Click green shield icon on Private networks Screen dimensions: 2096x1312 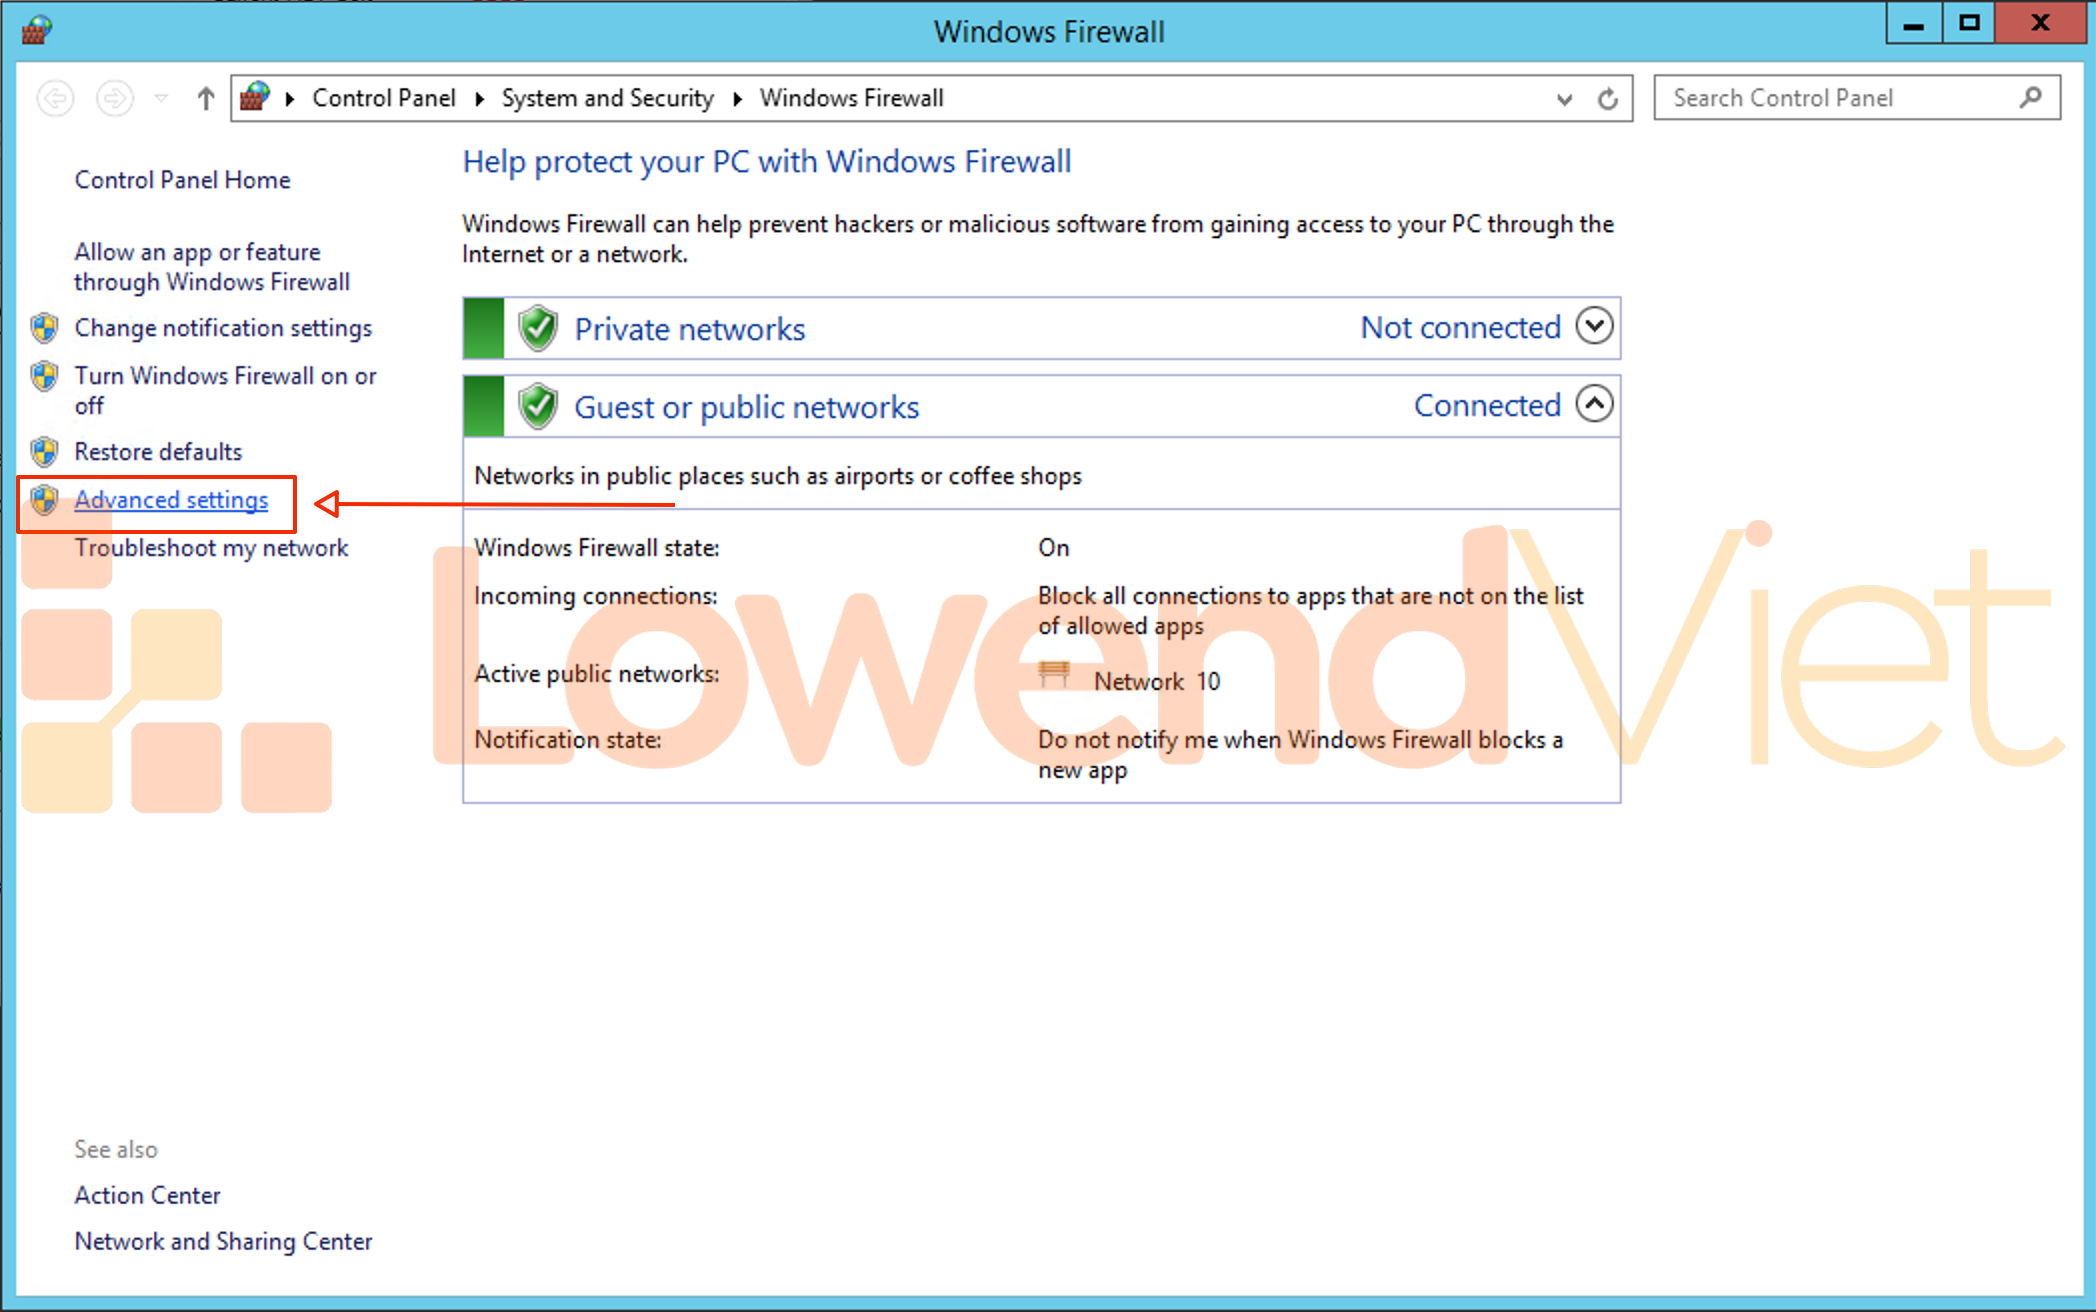538,328
